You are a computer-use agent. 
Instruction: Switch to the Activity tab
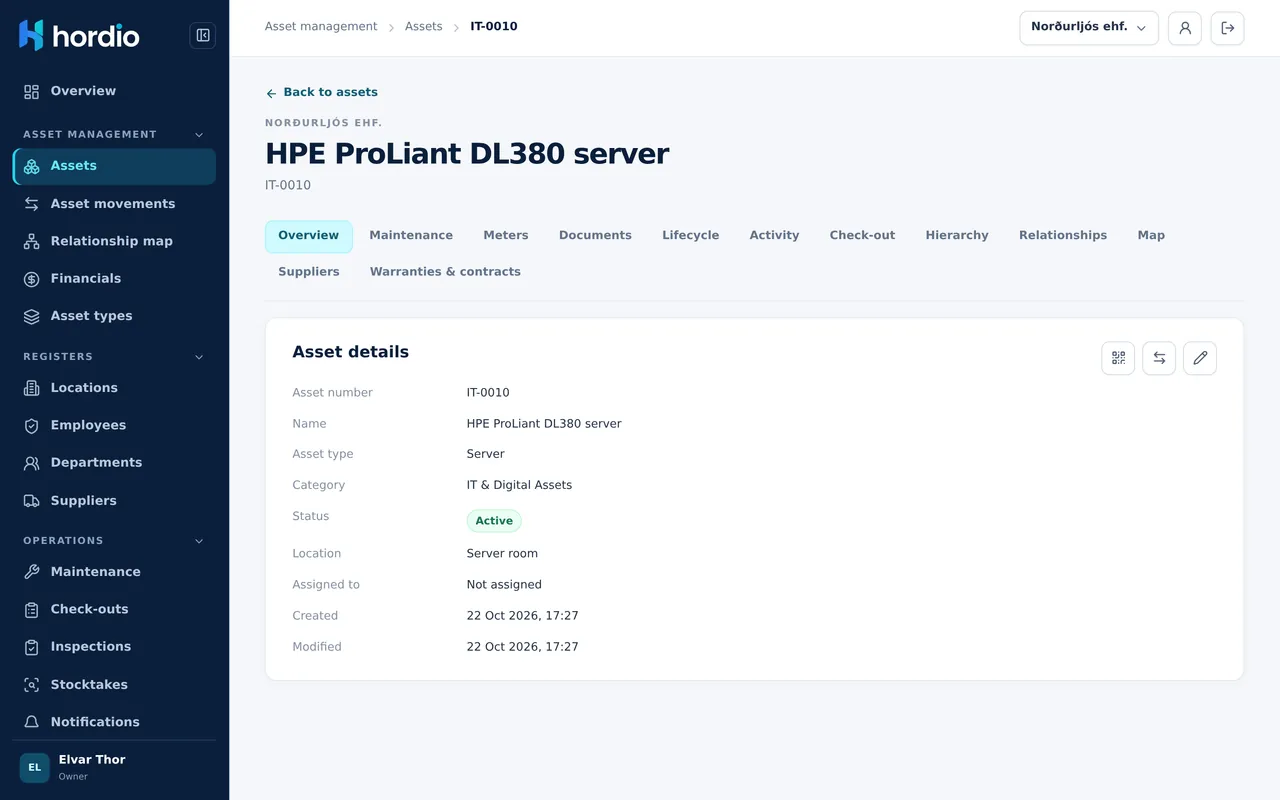pyautogui.click(x=775, y=236)
